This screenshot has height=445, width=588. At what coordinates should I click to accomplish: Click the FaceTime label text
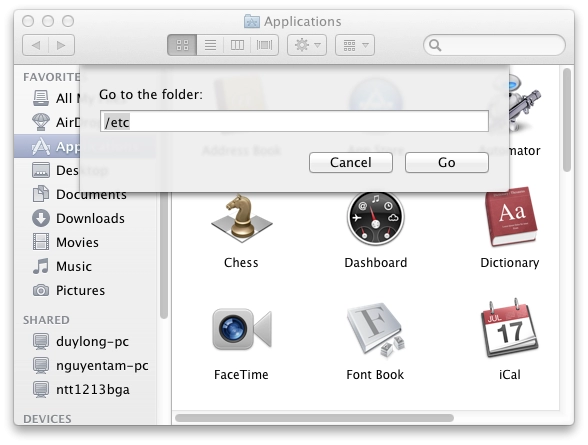pyautogui.click(x=241, y=375)
